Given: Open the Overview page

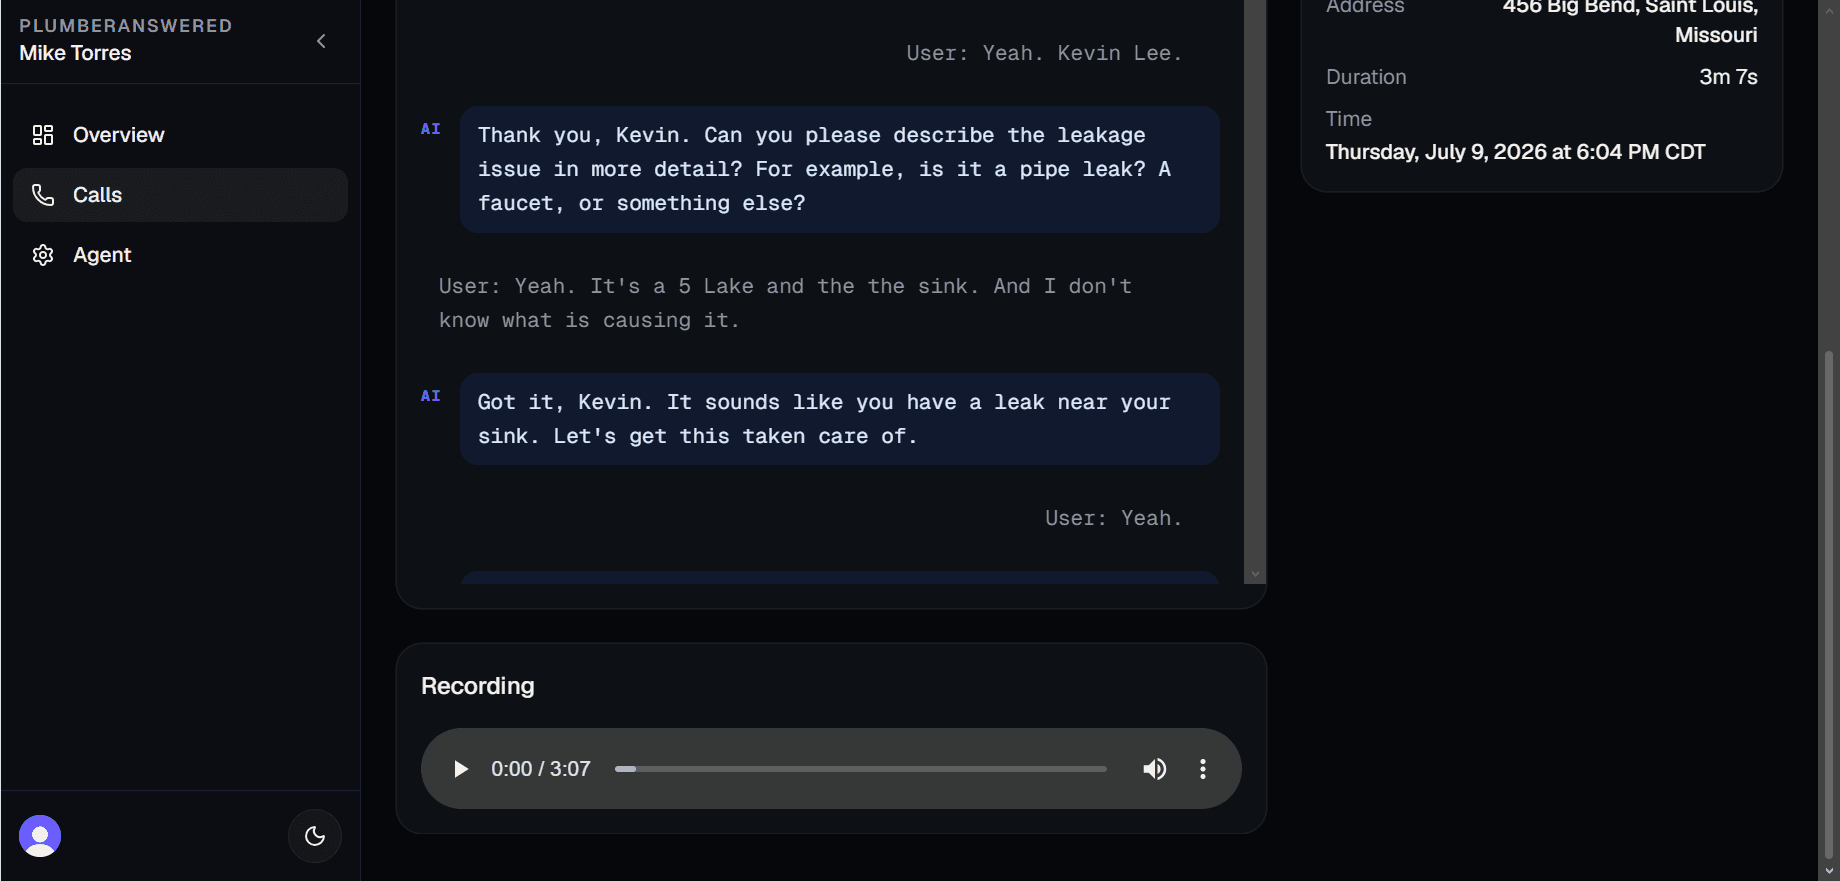Looking at the screenshot, I should [x=180, y=135].
